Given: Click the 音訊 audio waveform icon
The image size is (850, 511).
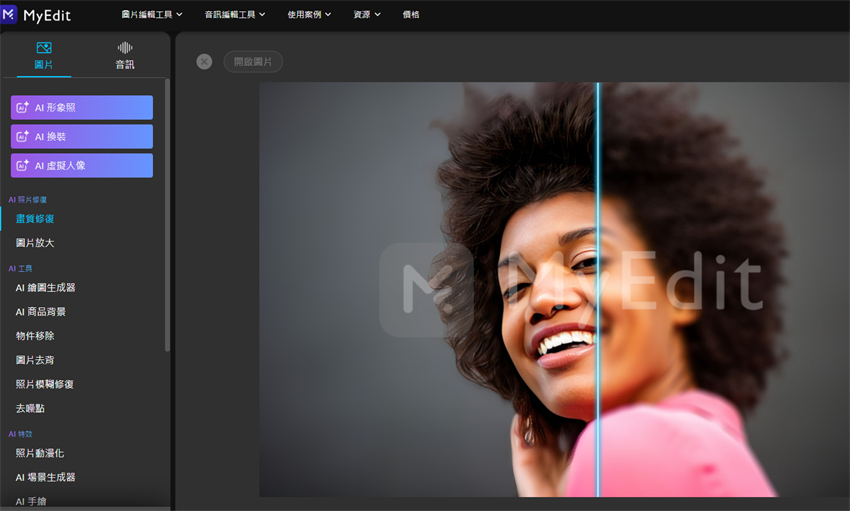Looking at the screenshot, I should (x=125, y=48).
